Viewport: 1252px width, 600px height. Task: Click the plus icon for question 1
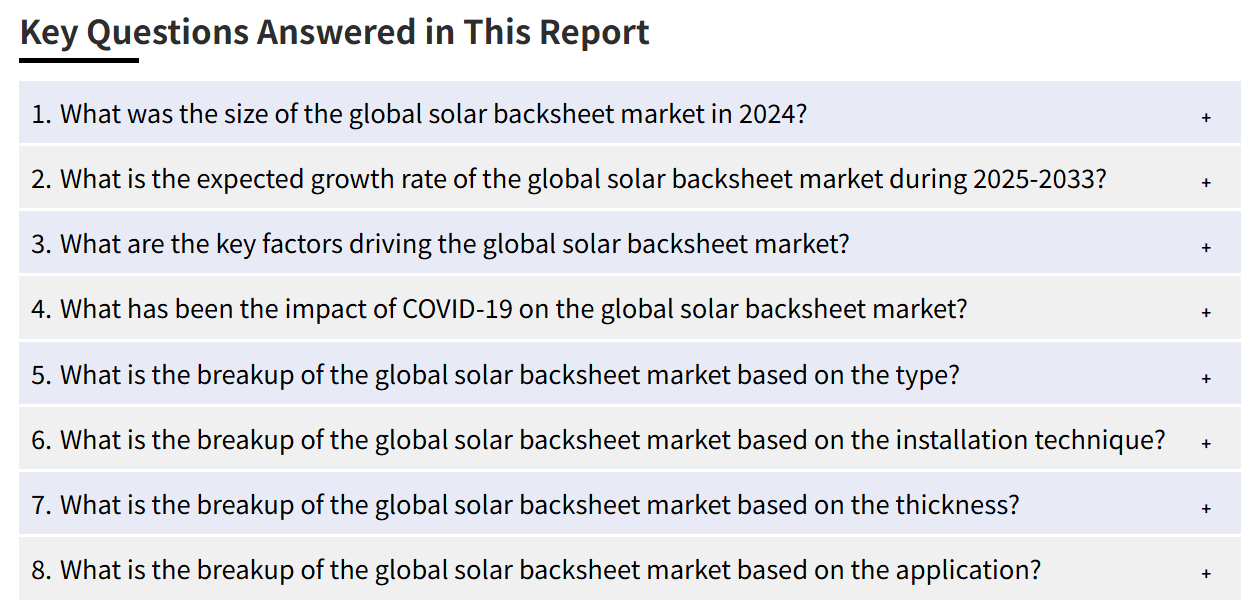point(1206,117)
